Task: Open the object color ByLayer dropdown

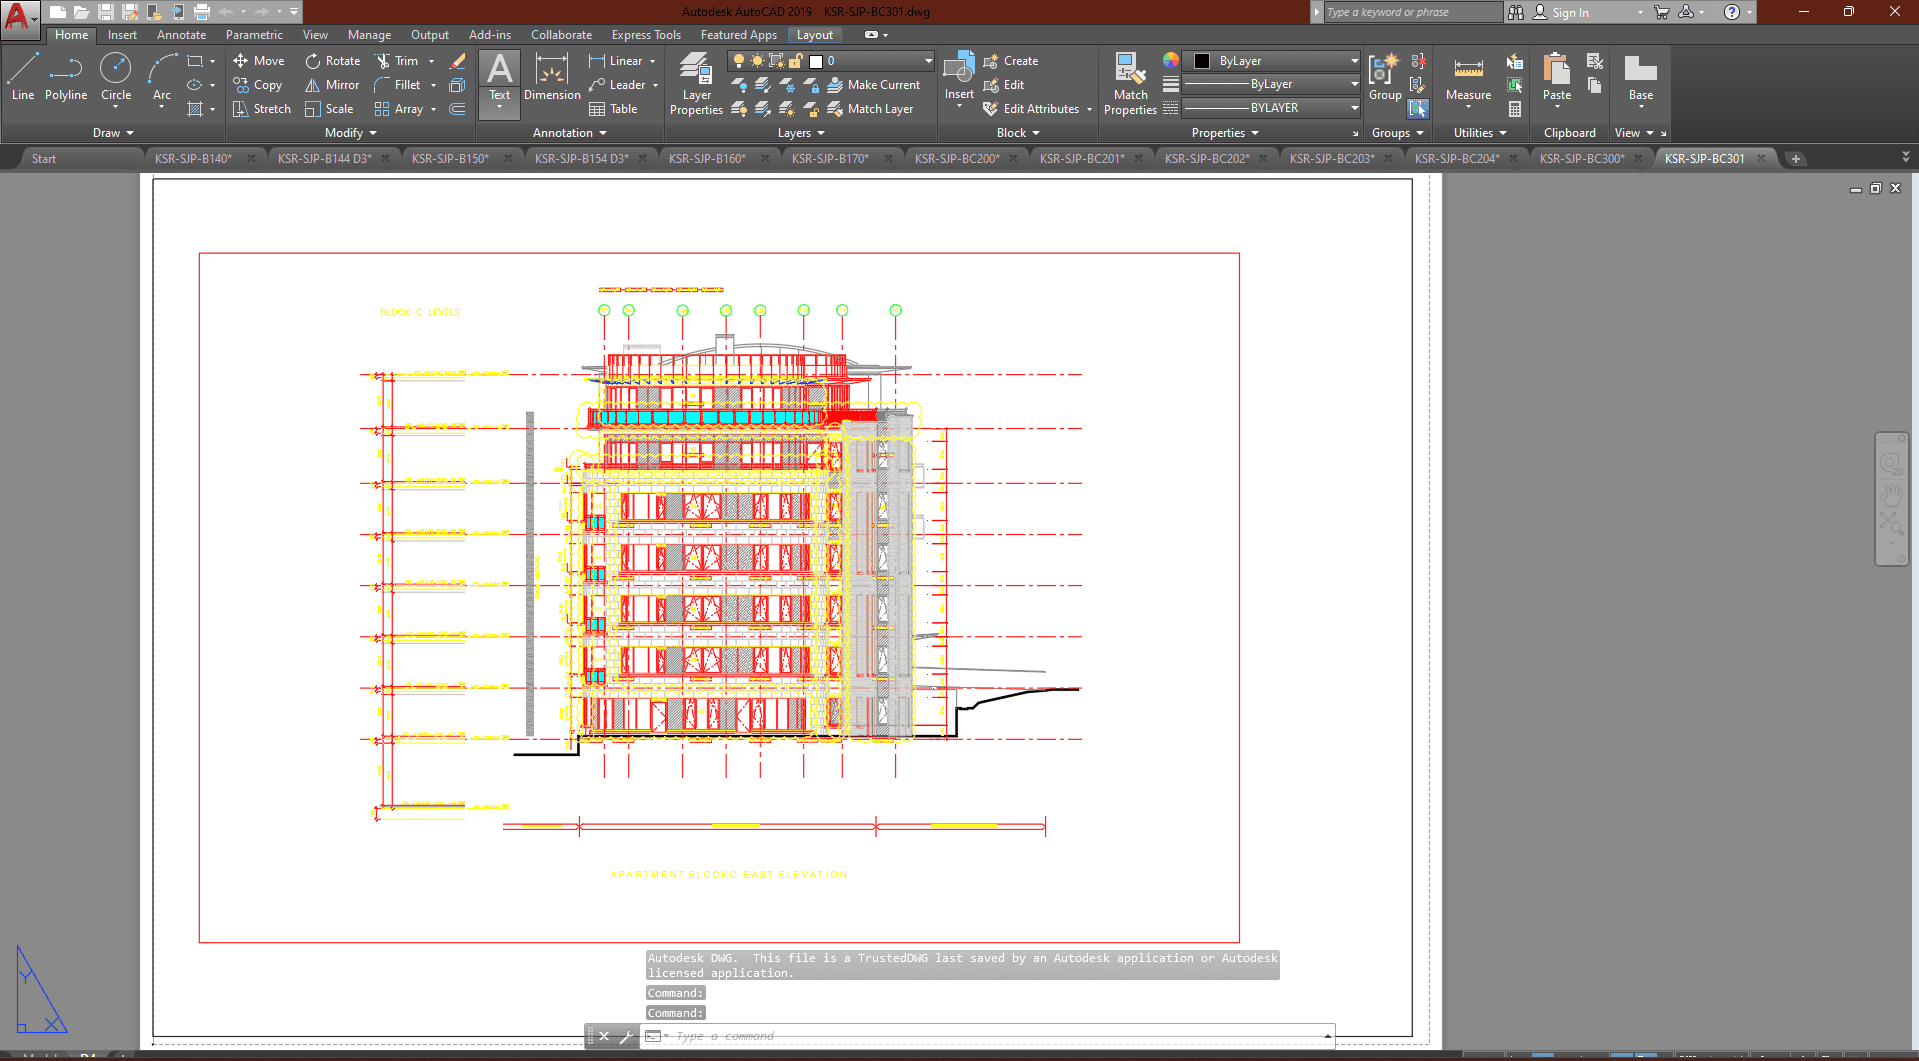Action: 1271,61
